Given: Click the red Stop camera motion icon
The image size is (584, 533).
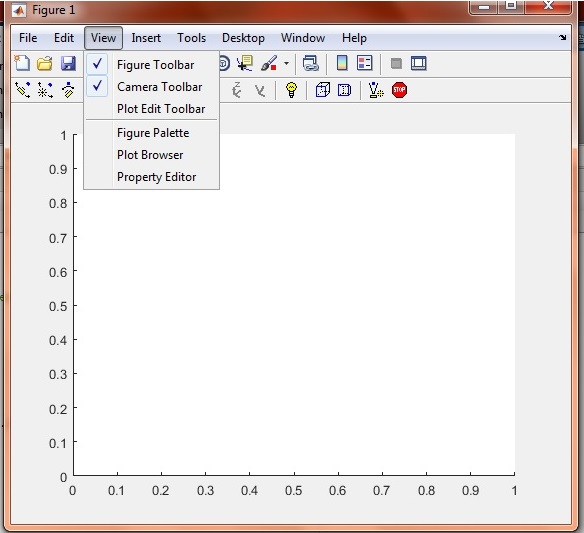Looking at the screenshot, I should coord(399,90).
